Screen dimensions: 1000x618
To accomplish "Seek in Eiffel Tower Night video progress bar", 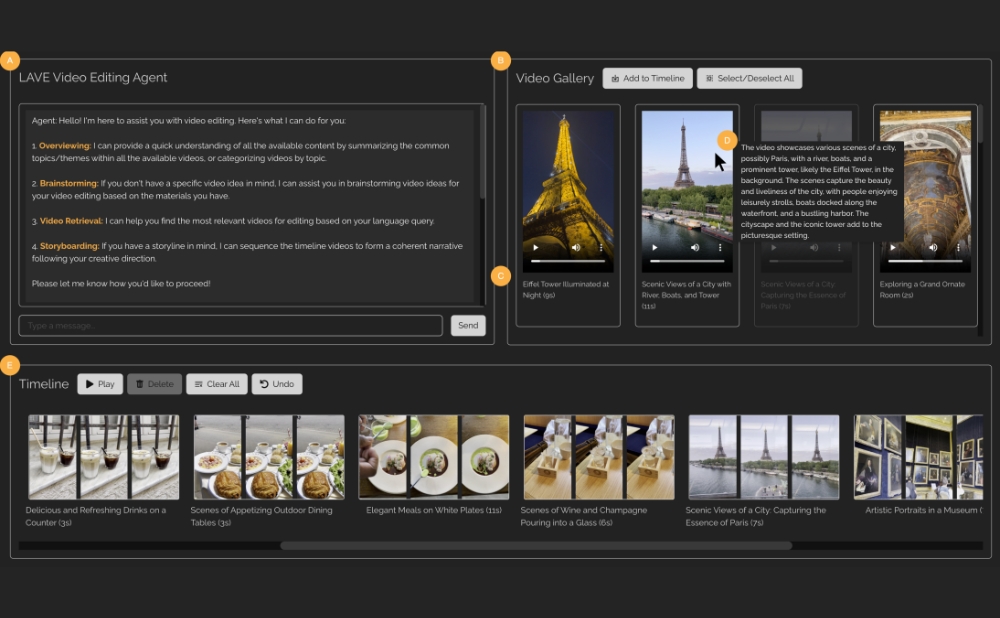I will pos(568,261).
